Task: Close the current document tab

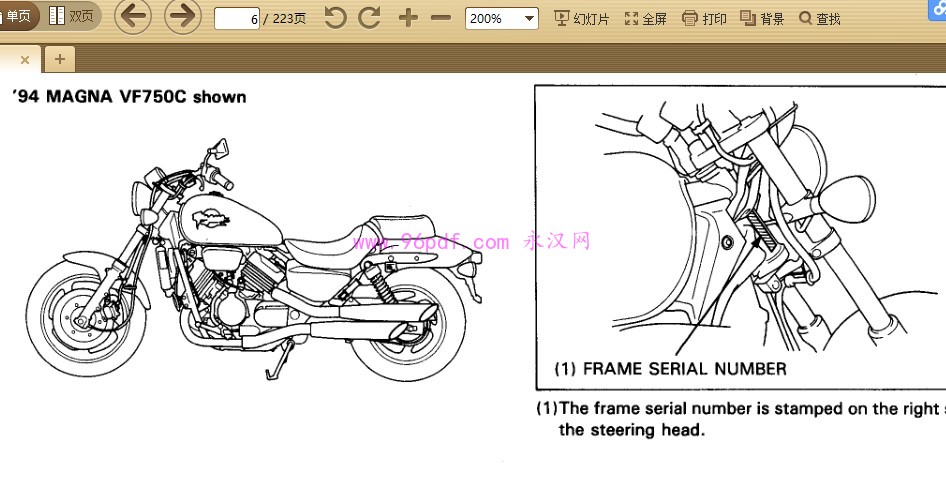Action: 25,60
